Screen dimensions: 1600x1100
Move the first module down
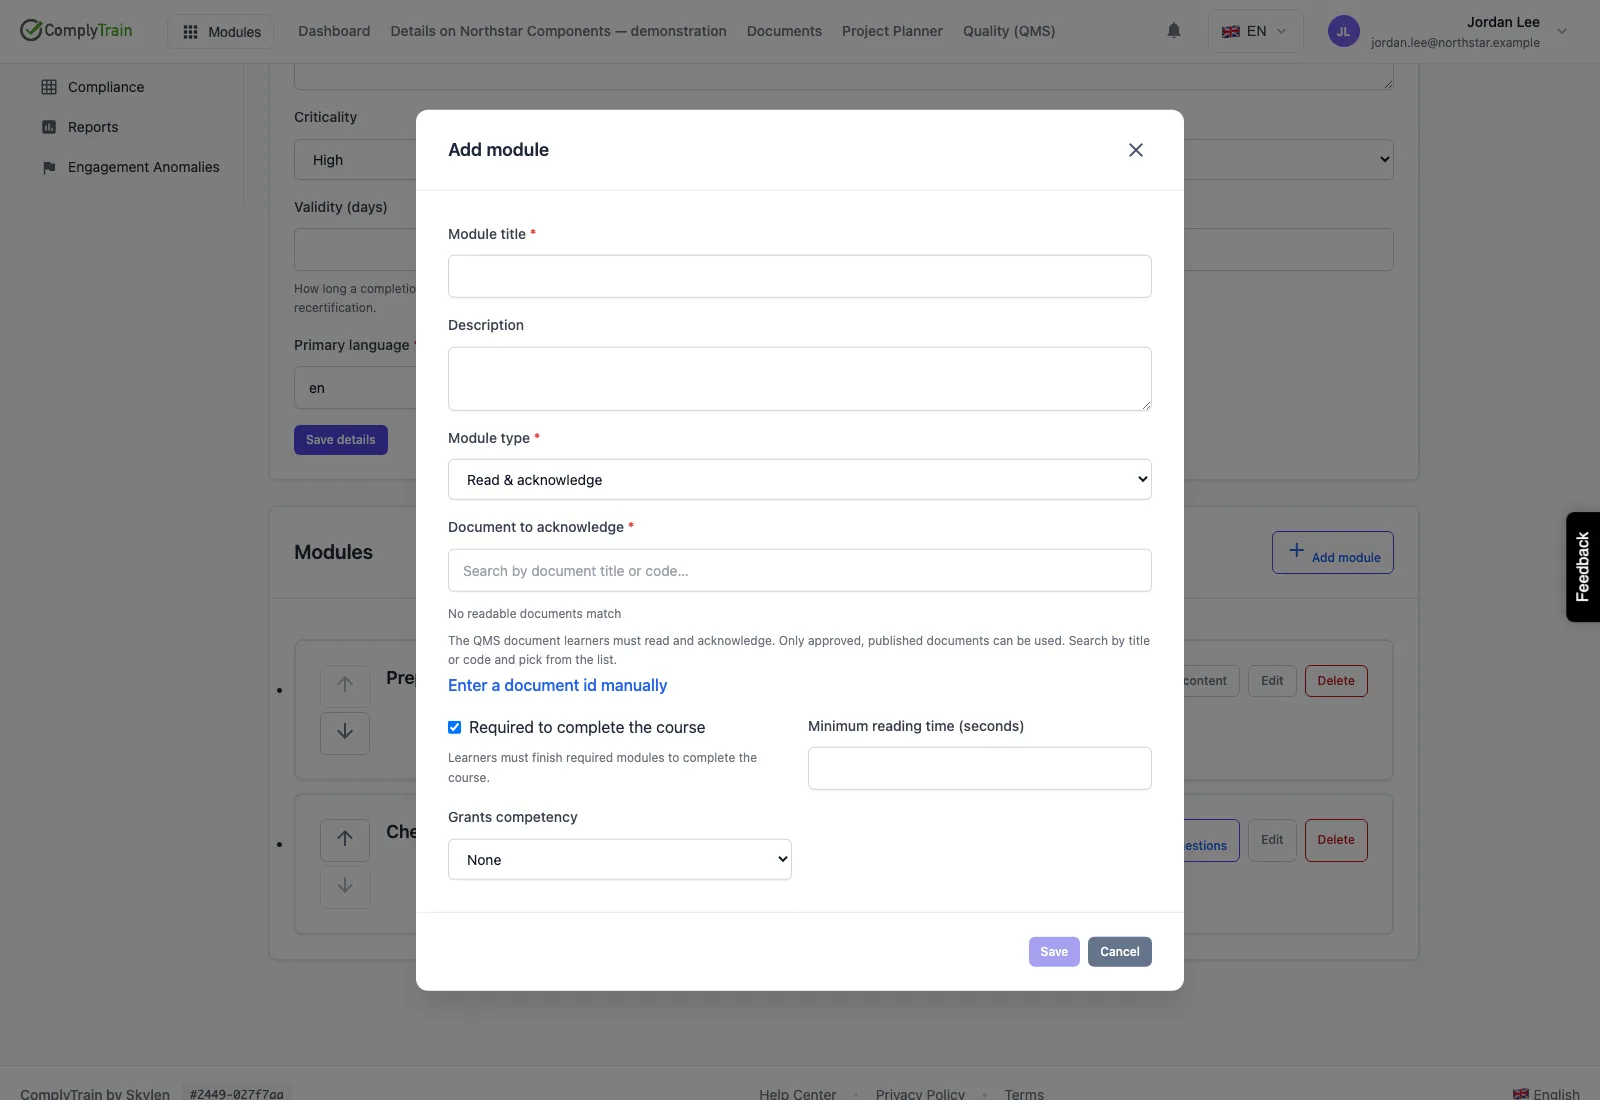[x=345, y=732]
